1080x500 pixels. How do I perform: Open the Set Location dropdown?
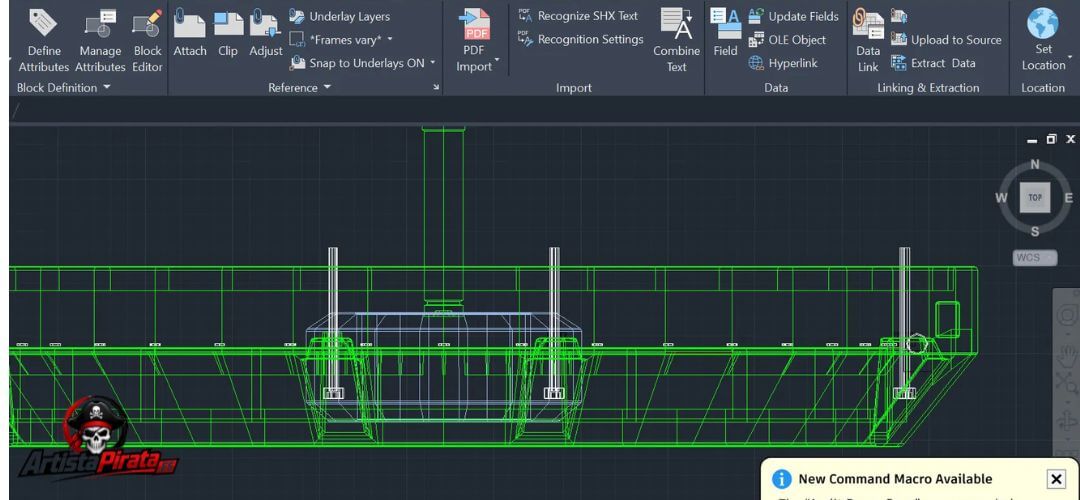1043,41
